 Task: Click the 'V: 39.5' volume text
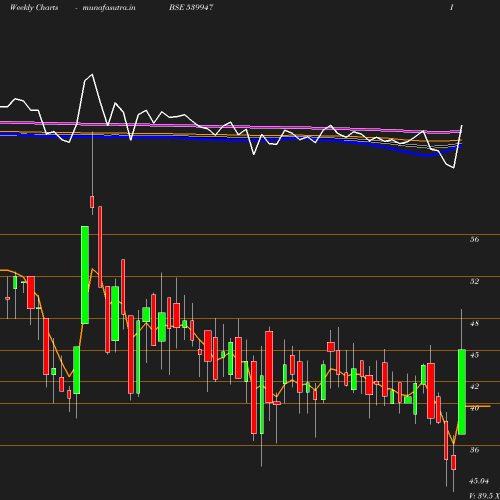click(482, 496)
